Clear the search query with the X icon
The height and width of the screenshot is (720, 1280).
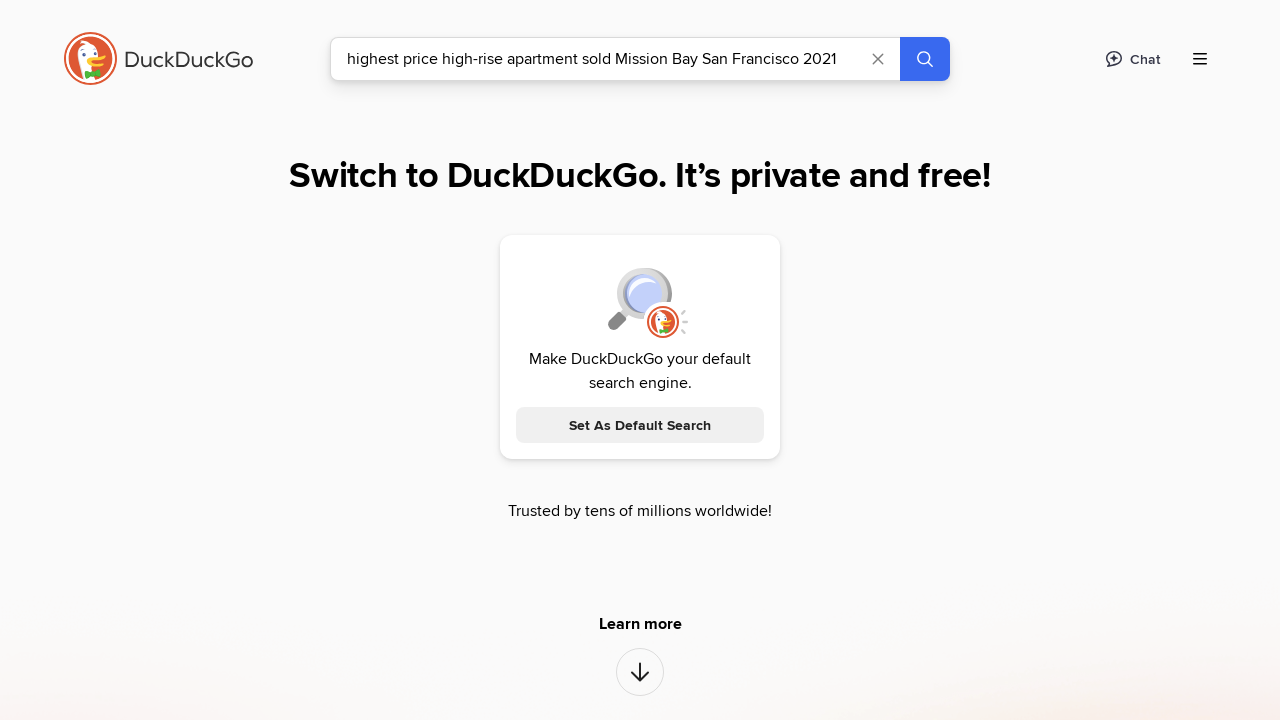tap(878, 59)
